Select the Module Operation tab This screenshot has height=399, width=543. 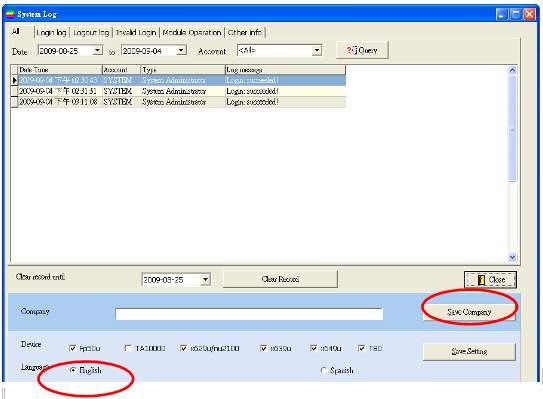click(192, 32)
